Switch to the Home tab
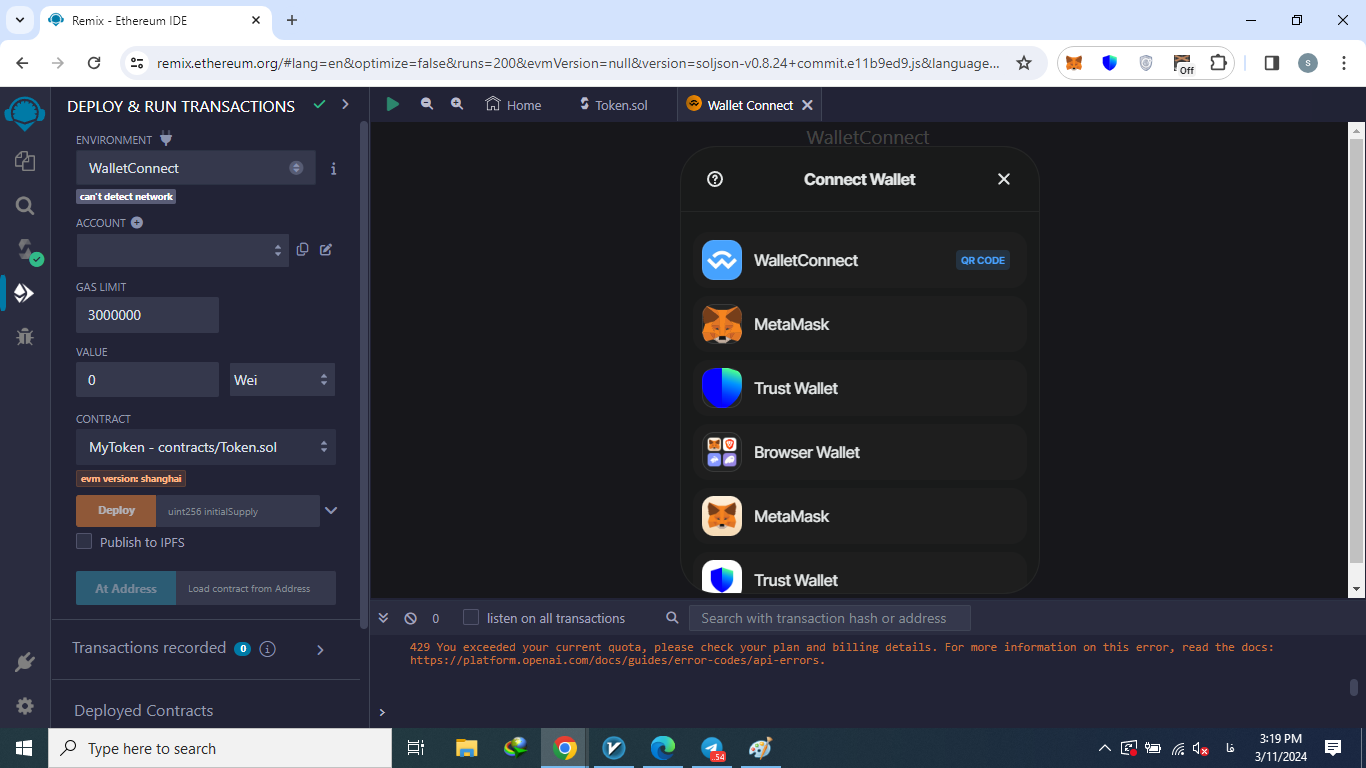This screenshot has width=1366, height=768. point(513,105)
